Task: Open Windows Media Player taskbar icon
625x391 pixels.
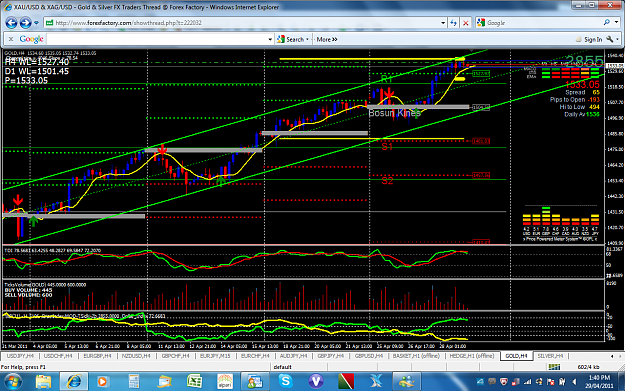Action: 102,382
